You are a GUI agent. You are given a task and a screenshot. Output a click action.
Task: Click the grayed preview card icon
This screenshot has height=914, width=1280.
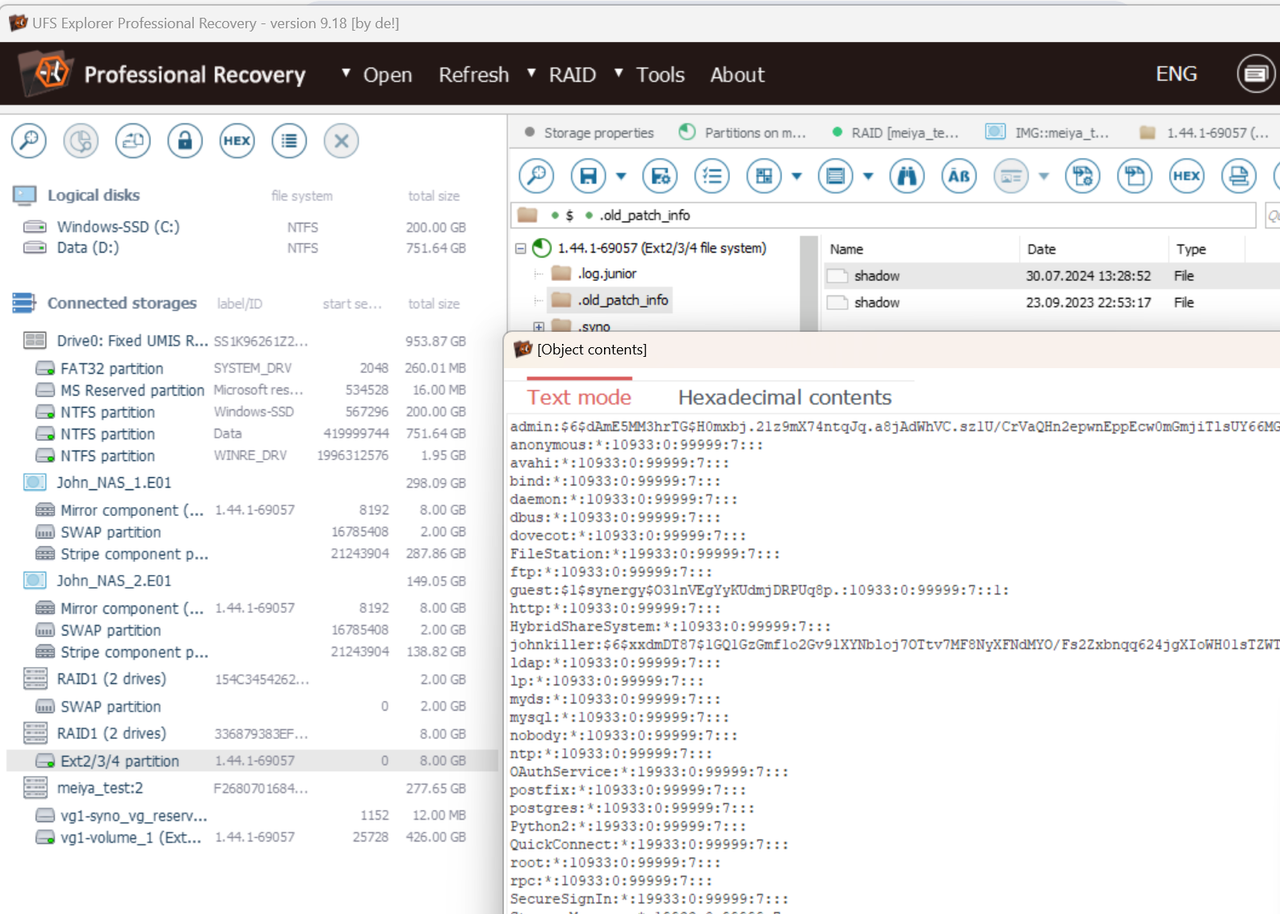[x=1011, y=177]
